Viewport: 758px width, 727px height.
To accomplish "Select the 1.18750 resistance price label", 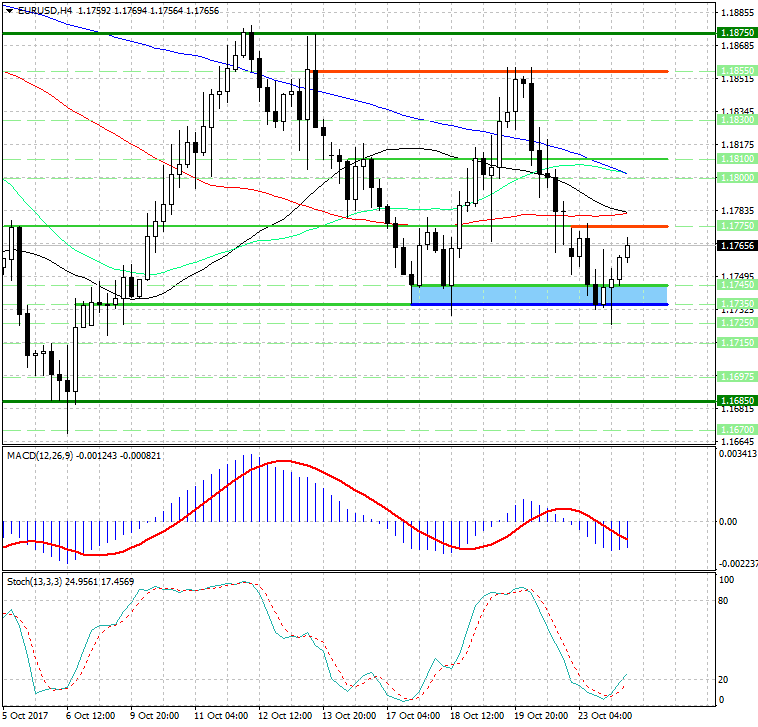I will point(736,33).
